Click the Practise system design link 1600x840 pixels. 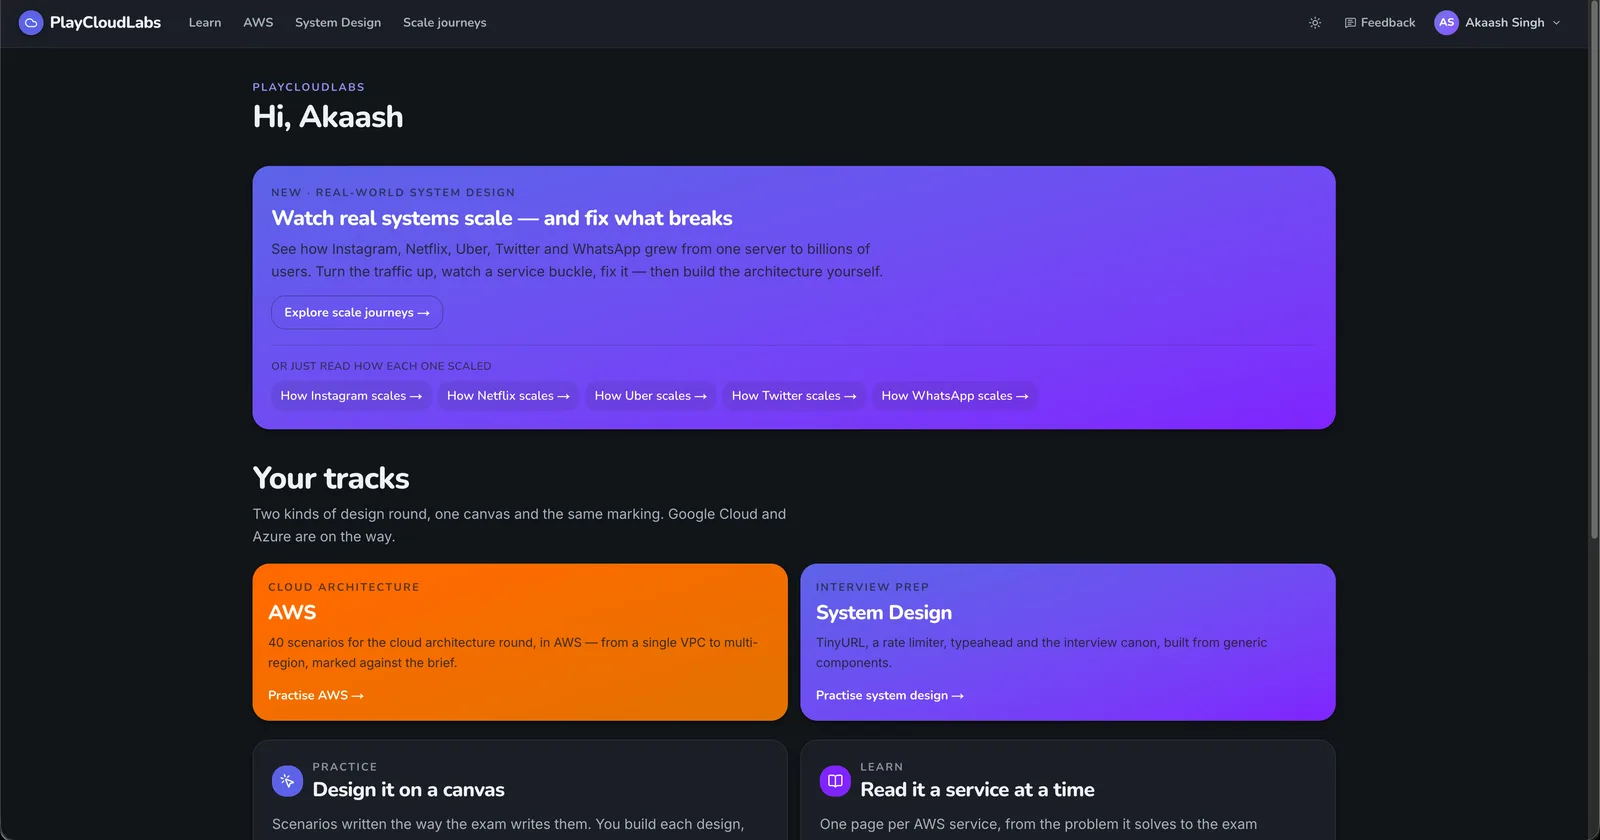point(890,695)
